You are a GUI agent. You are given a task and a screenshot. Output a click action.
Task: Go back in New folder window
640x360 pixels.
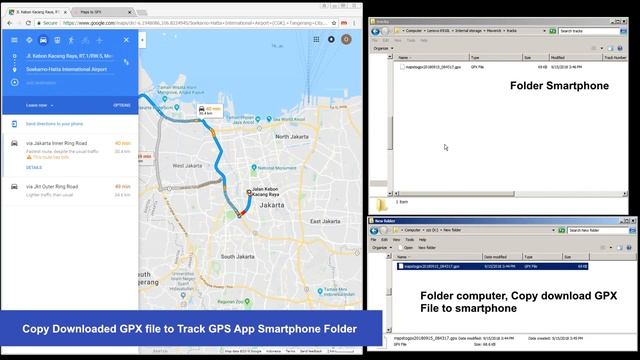point(374,231)
